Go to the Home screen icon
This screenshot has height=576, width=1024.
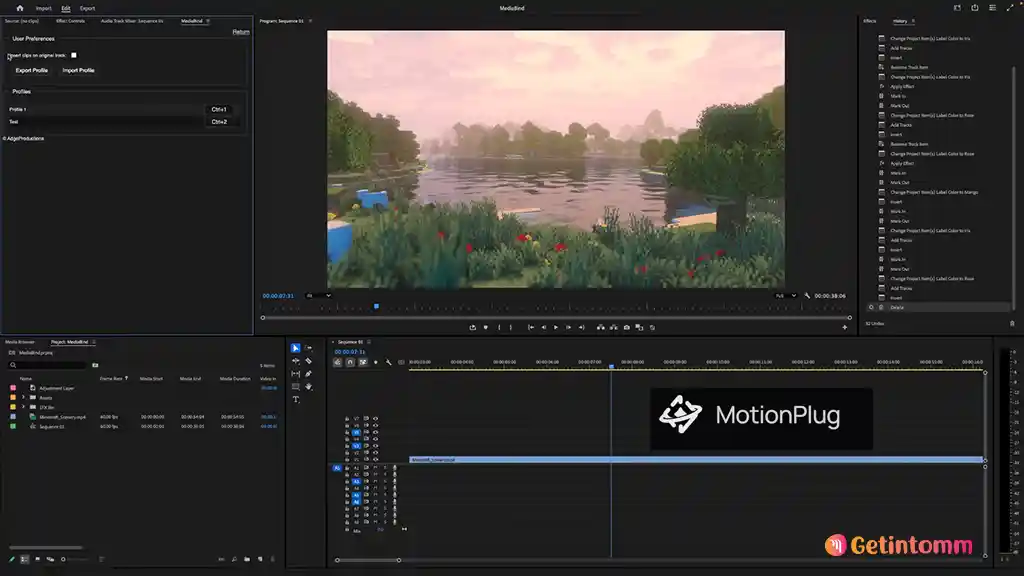click(x=20, y=8)
